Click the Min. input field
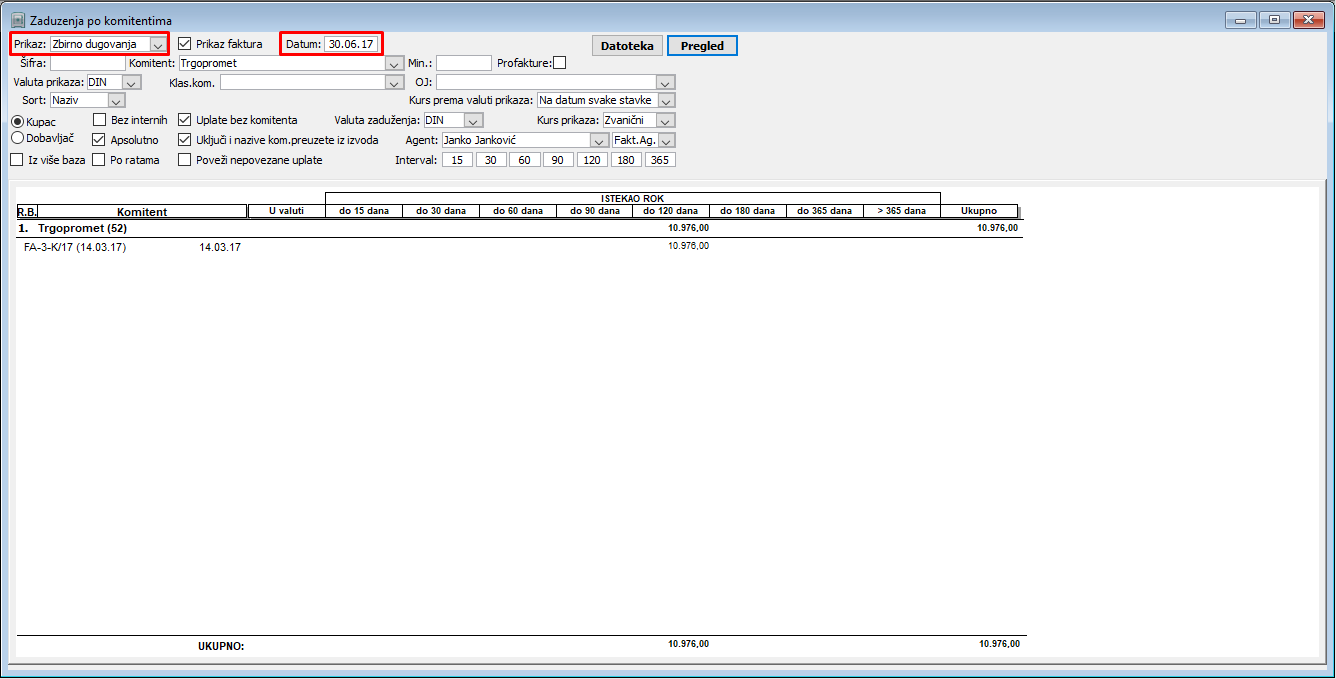The height and width of the screenshot is (679, 1336). (x=464, y=63)
